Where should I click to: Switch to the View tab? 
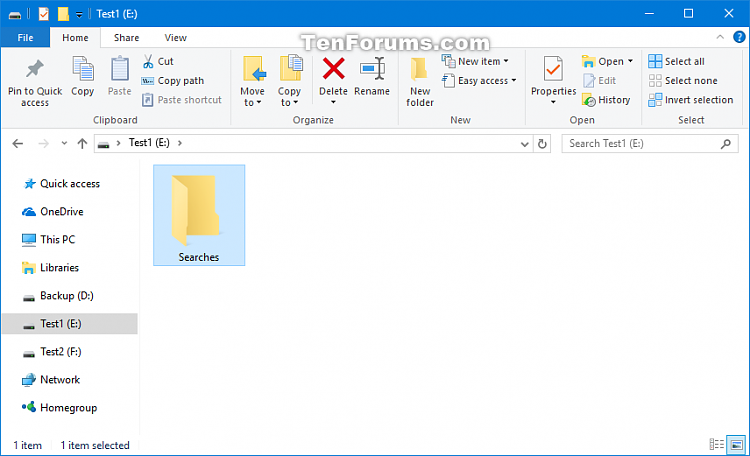tap(176, 37)
